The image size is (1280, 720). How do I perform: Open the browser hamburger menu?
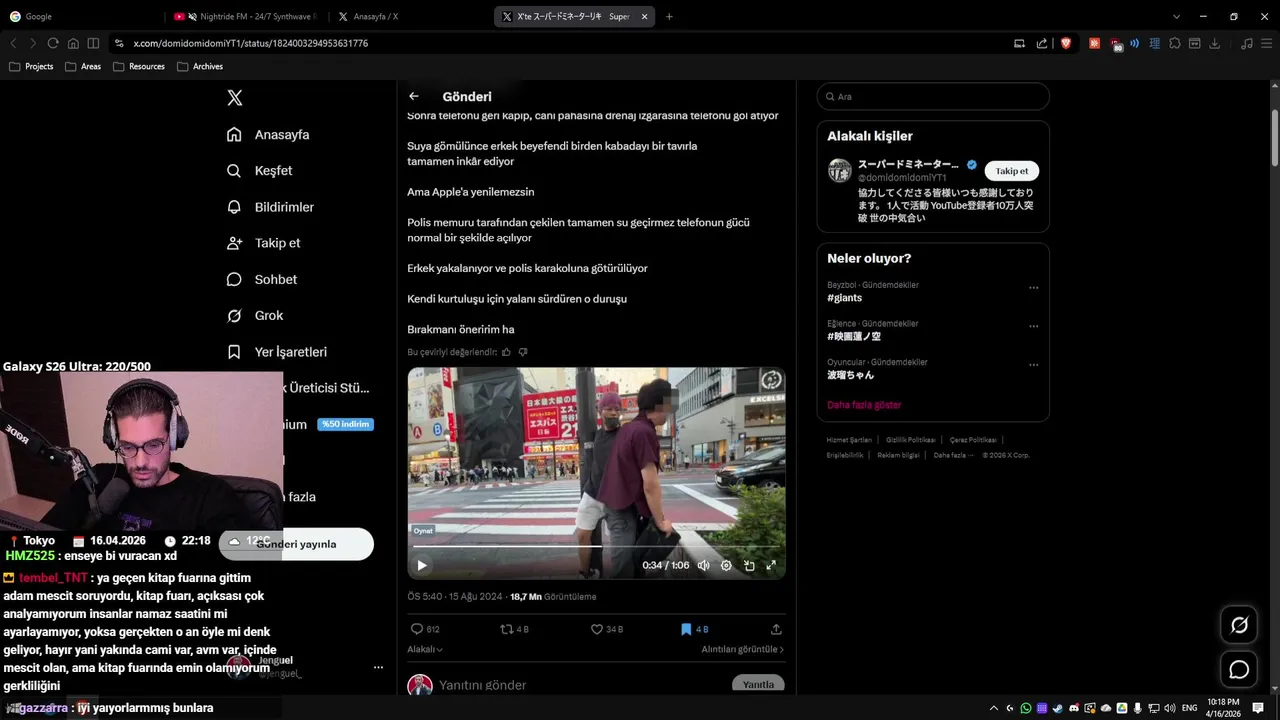pos(1265,43)
